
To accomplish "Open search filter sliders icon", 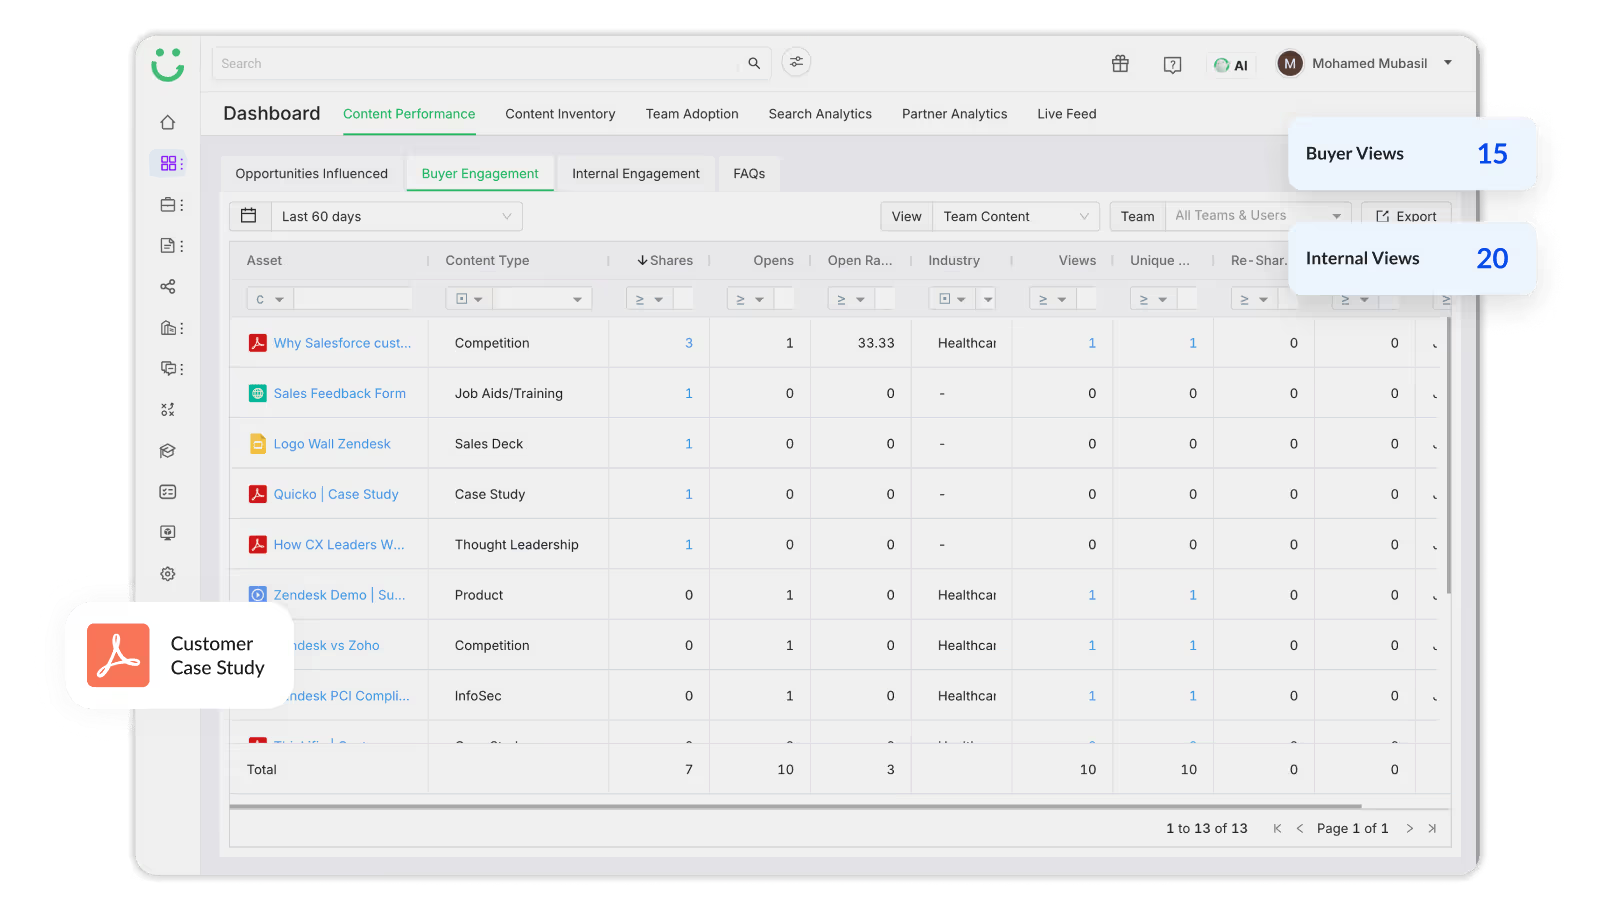I will (796, 62).
